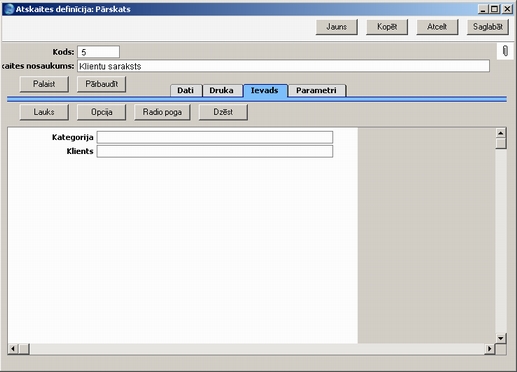Click the Klients label
The width and height of the screenshot is (517, 372).
tap(80, 151)
